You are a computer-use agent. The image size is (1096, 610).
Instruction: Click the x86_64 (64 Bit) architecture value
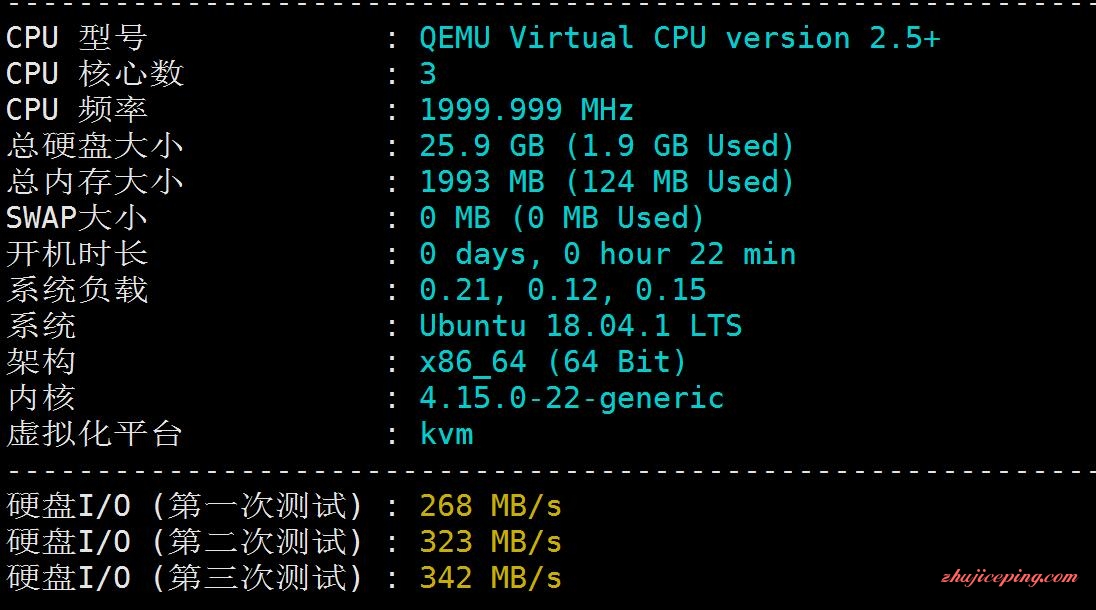click(553, 362)
